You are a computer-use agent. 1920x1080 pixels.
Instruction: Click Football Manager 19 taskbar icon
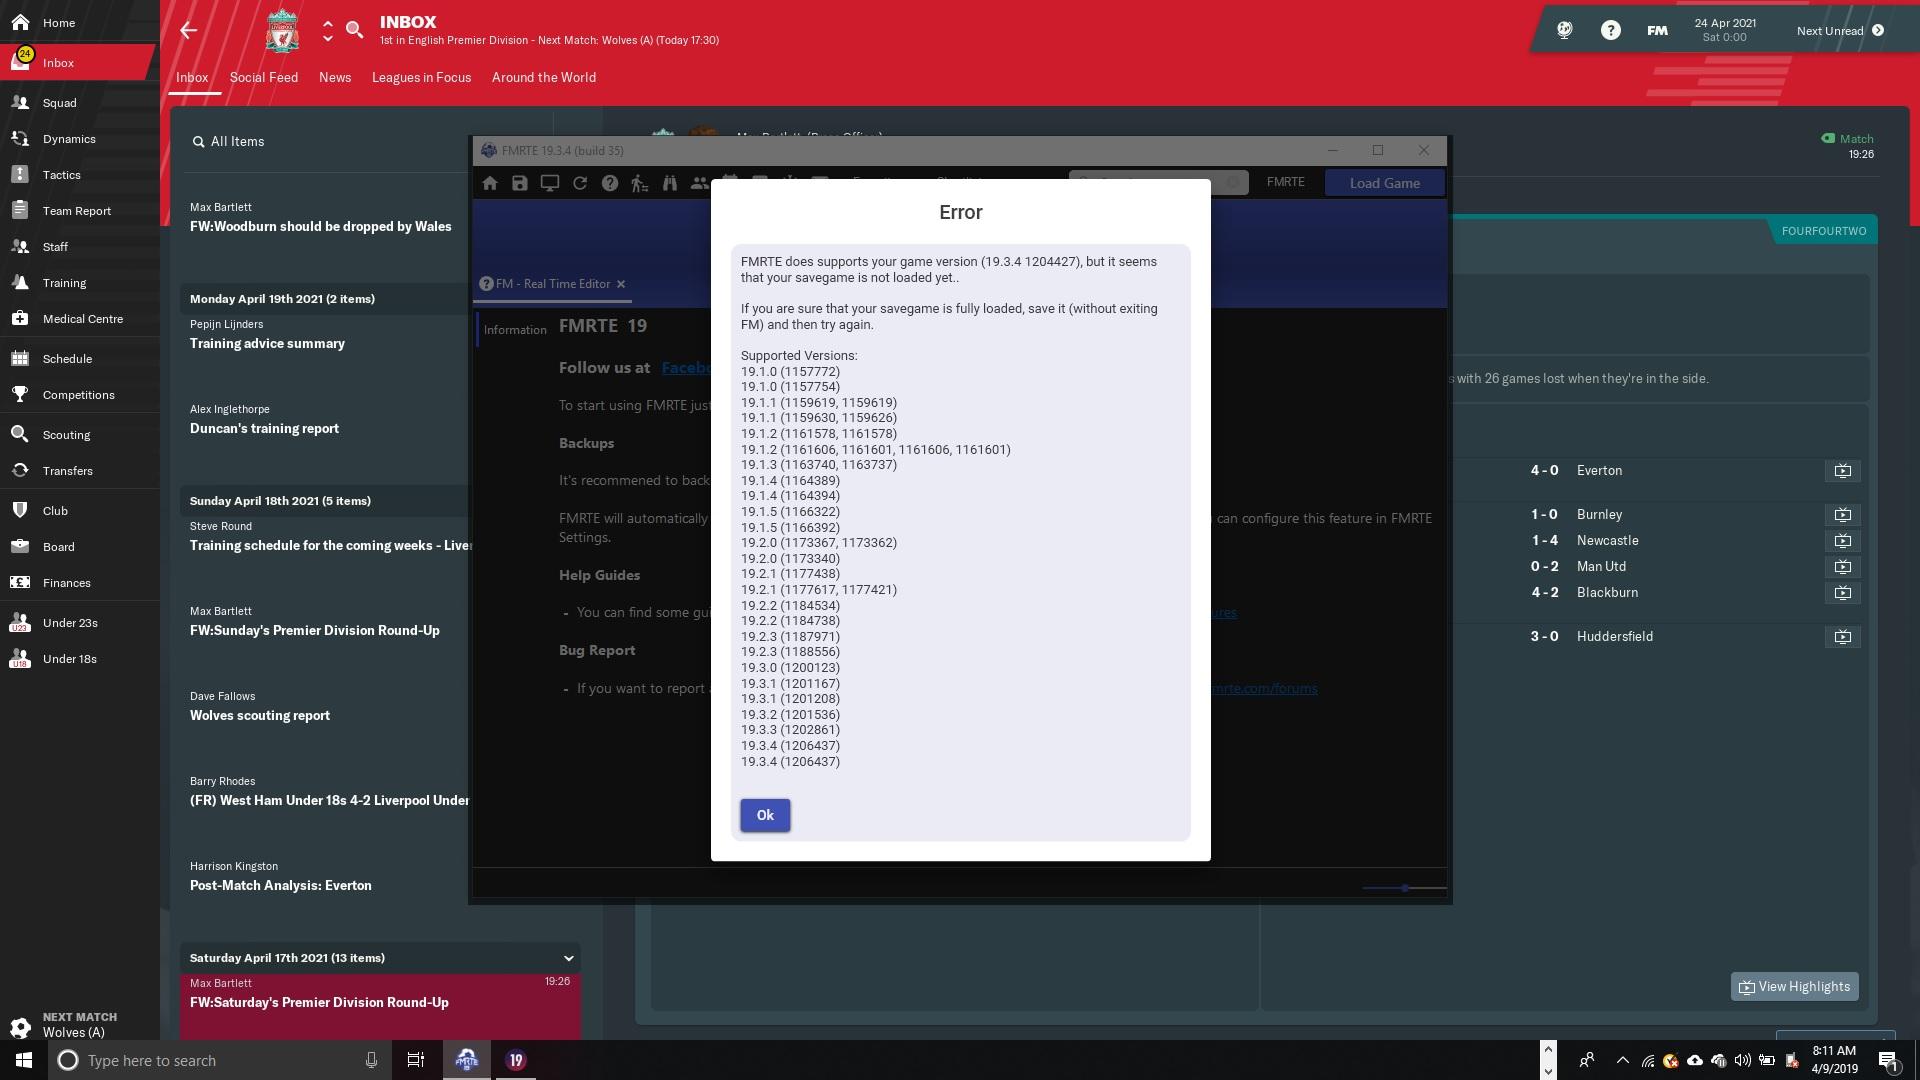click(516, 1060)
